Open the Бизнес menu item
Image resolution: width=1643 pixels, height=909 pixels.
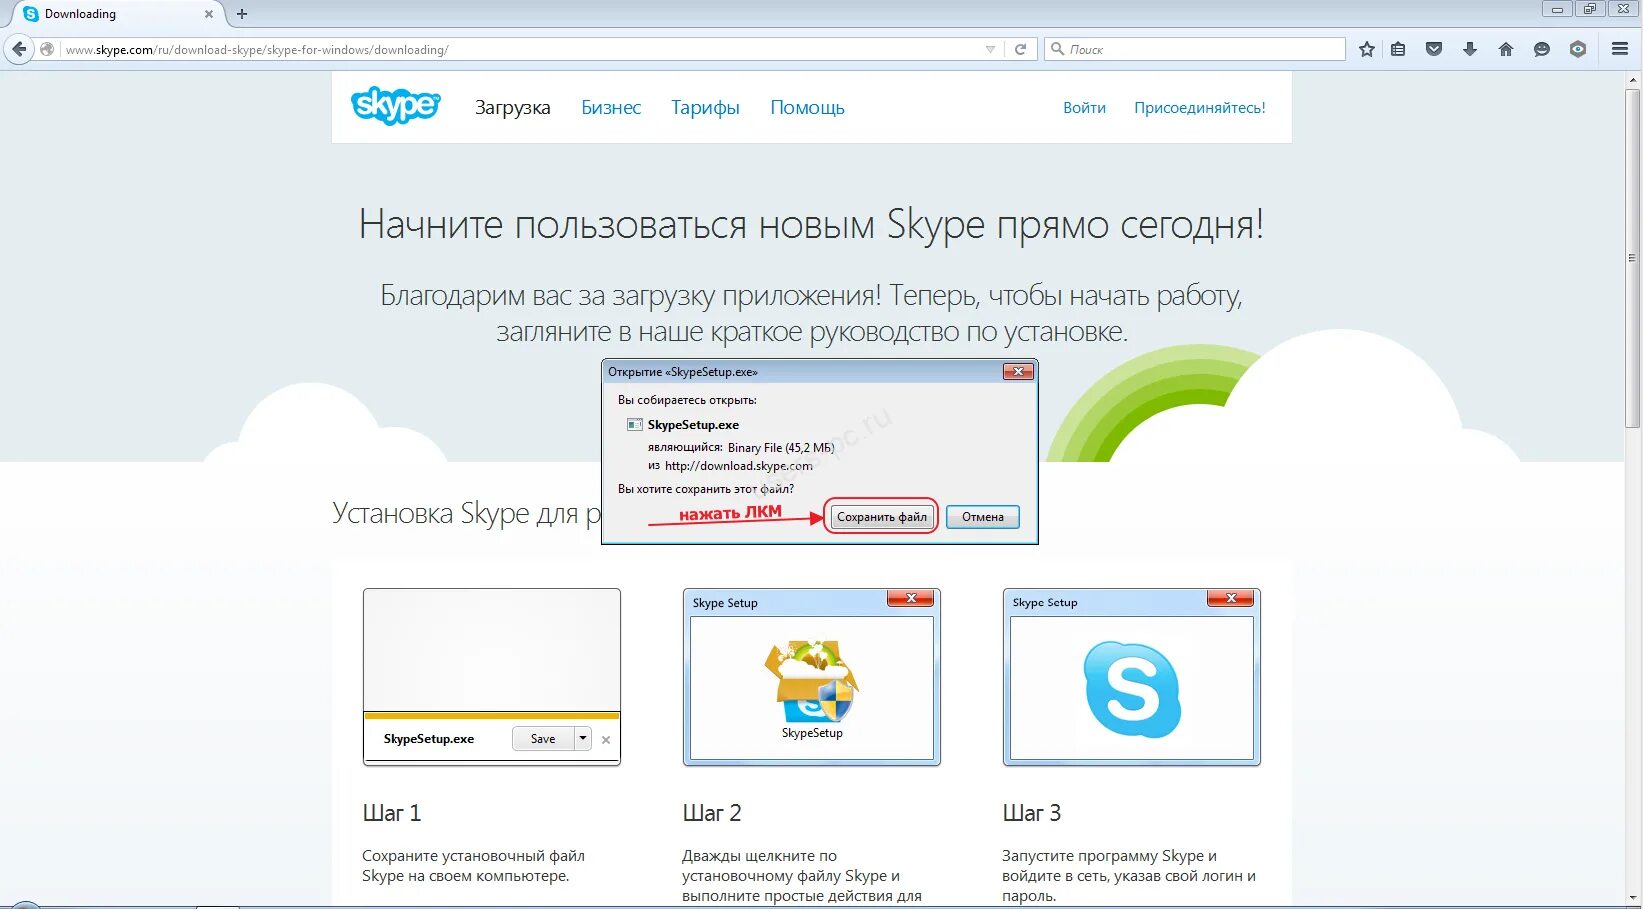pos(611,107)
